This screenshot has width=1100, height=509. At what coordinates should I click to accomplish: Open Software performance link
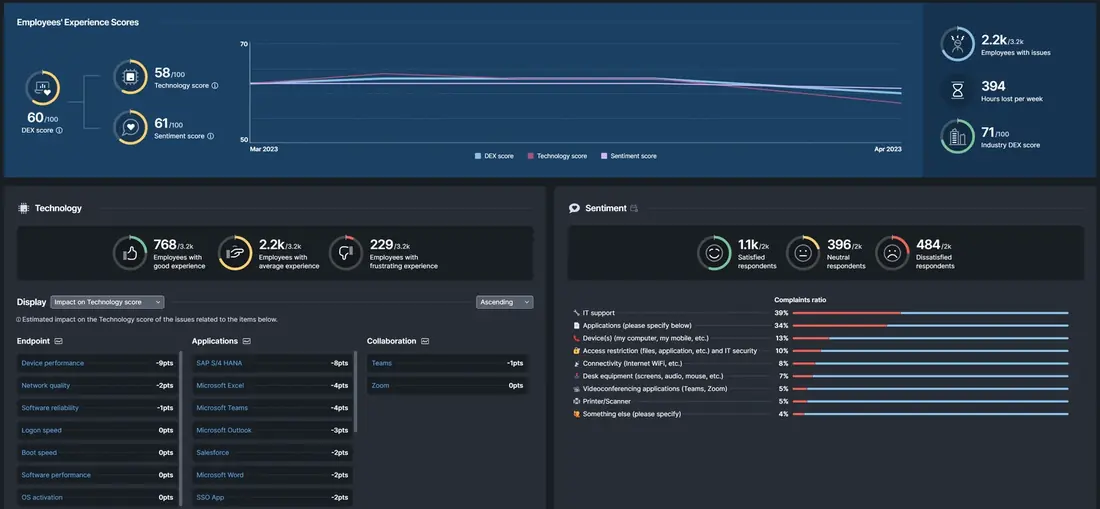56,475
